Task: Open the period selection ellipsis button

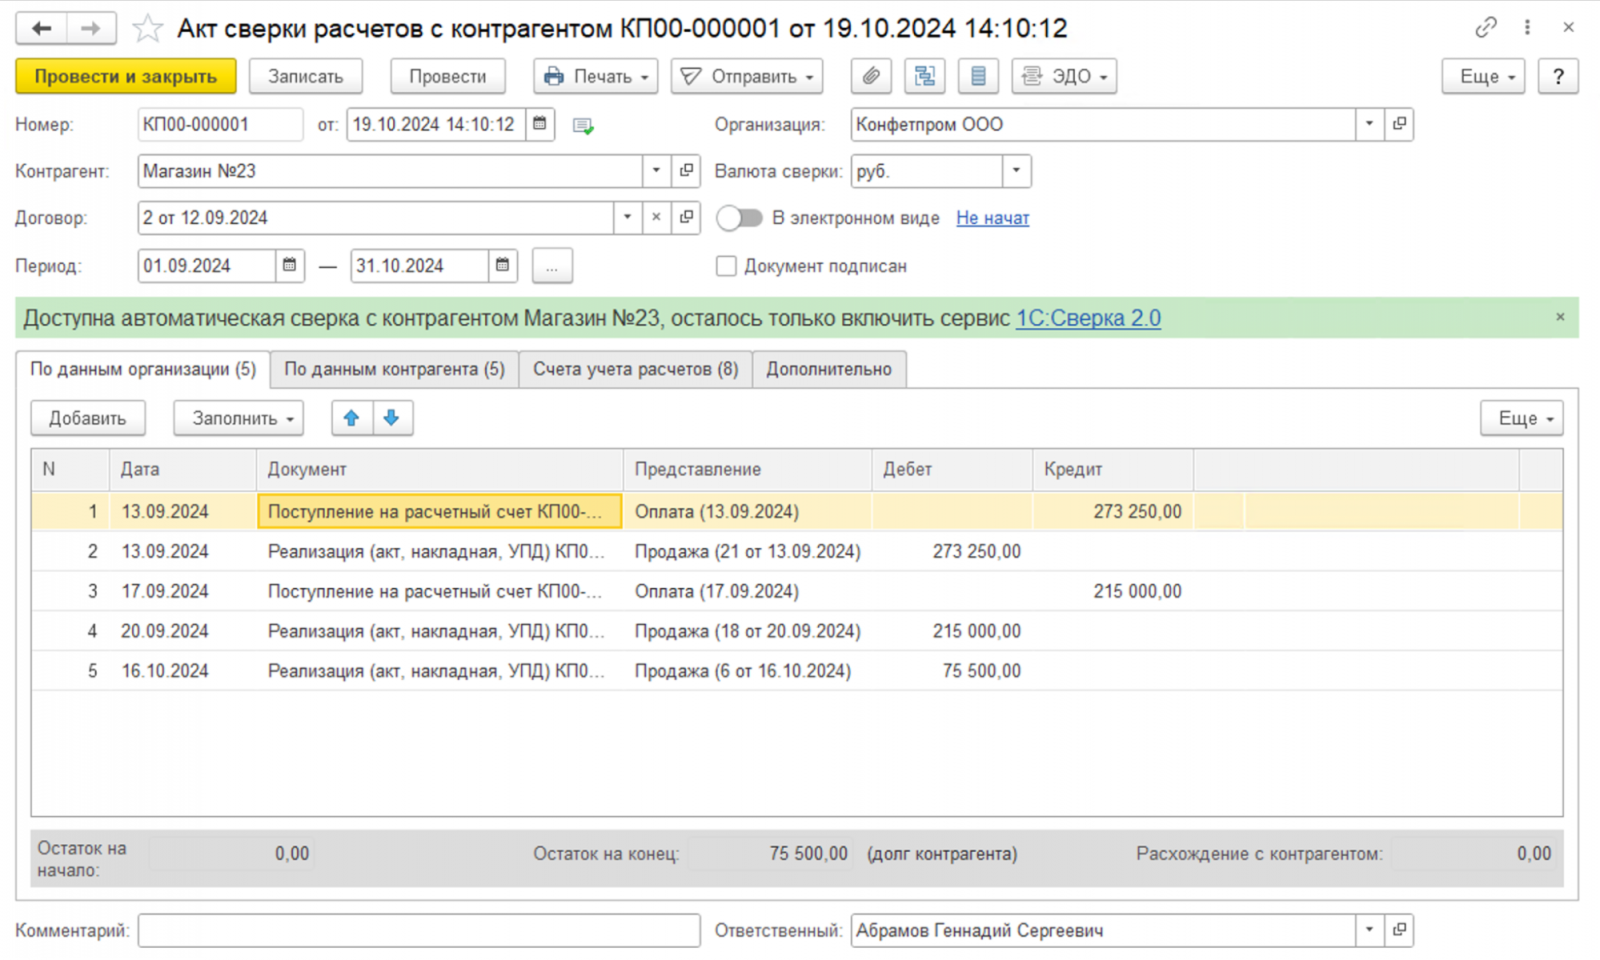Action: 552,266
